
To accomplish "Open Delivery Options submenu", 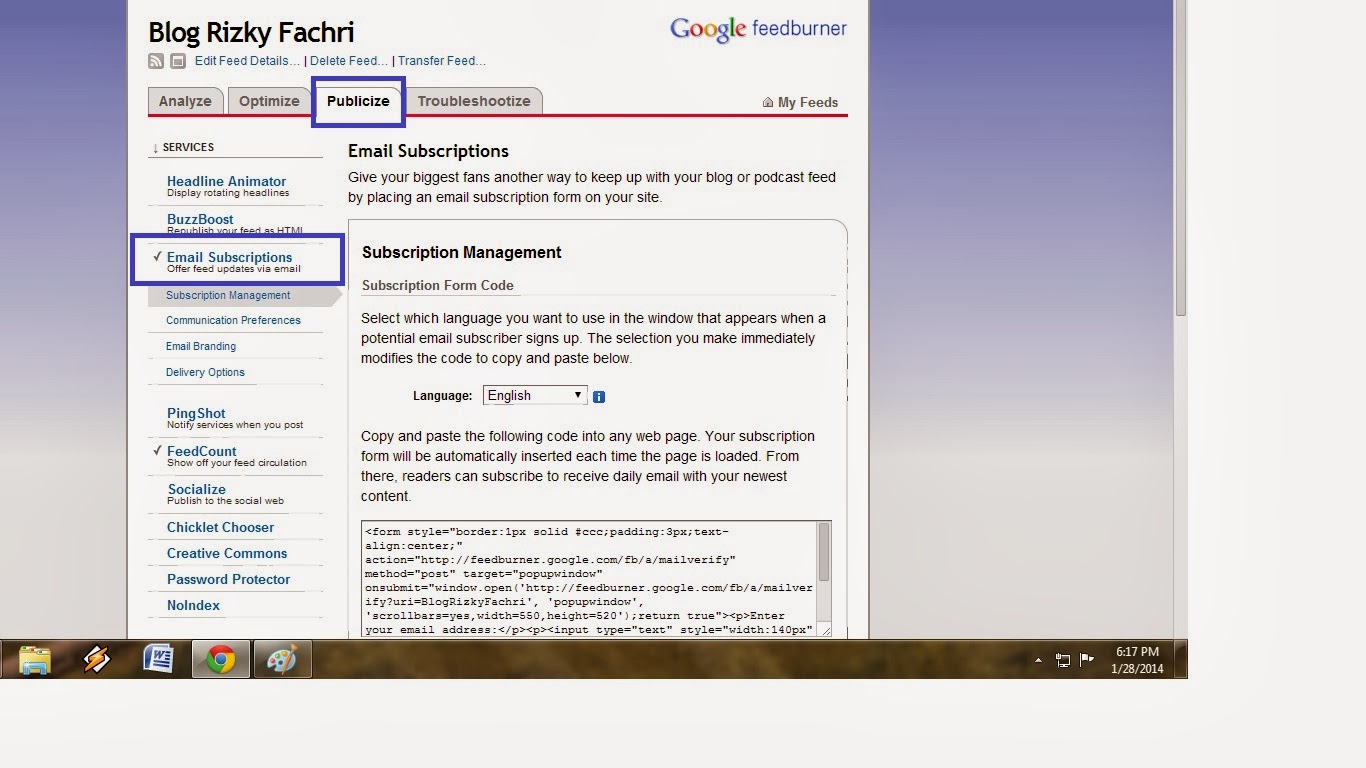I will (205, 372).
